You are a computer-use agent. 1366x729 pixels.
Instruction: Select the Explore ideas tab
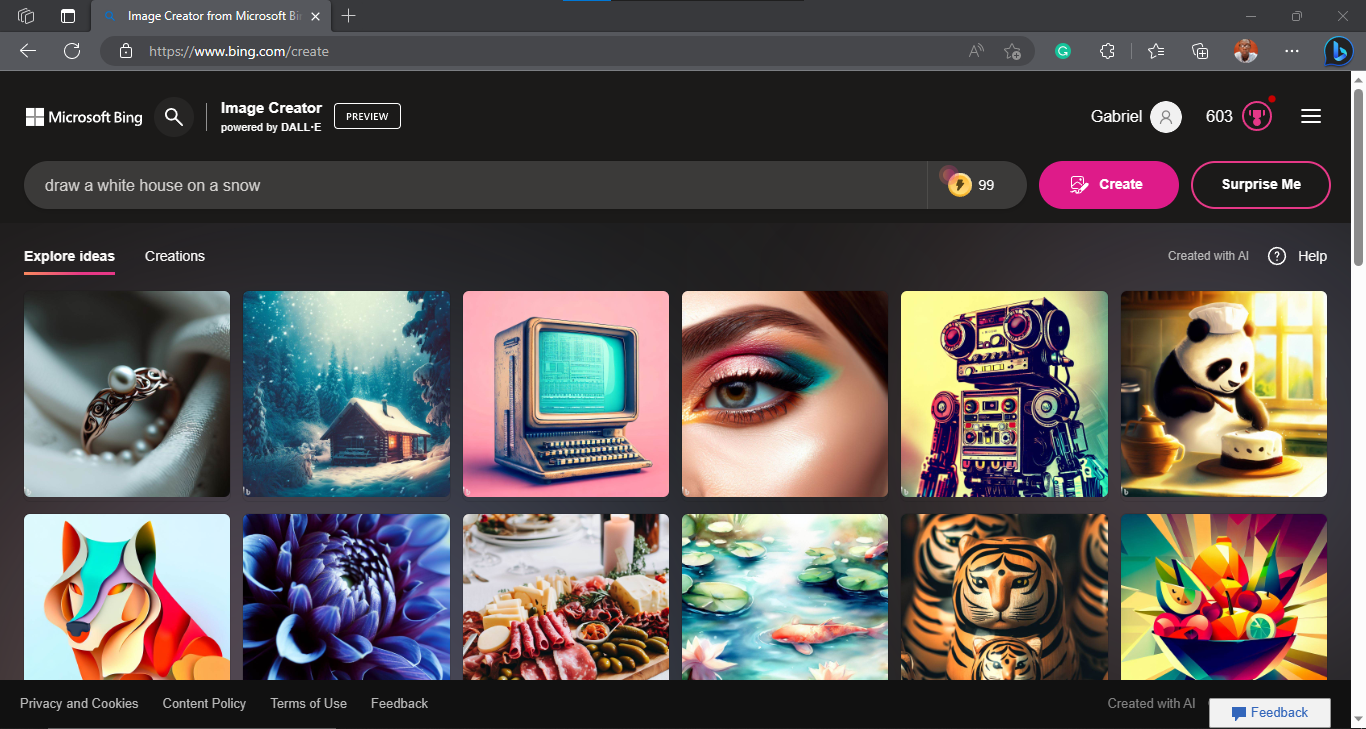[x=69, y=256]
